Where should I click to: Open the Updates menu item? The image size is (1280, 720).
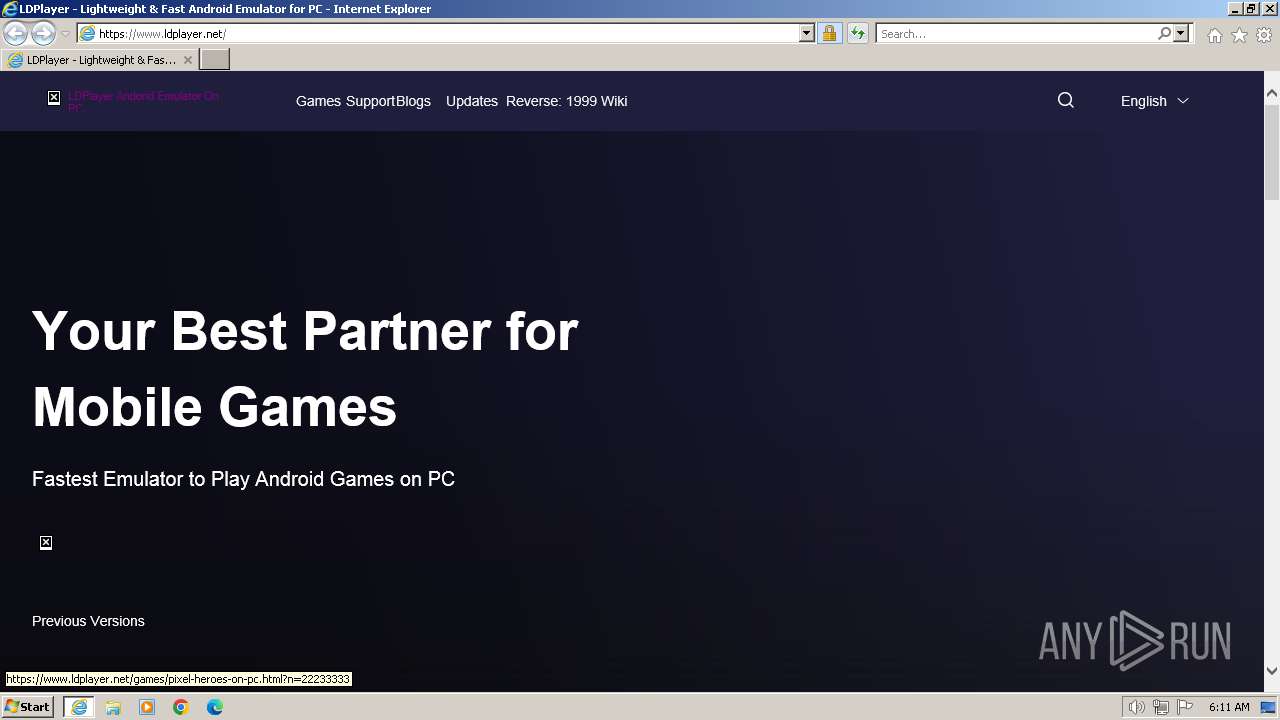[x=472, y=101]
